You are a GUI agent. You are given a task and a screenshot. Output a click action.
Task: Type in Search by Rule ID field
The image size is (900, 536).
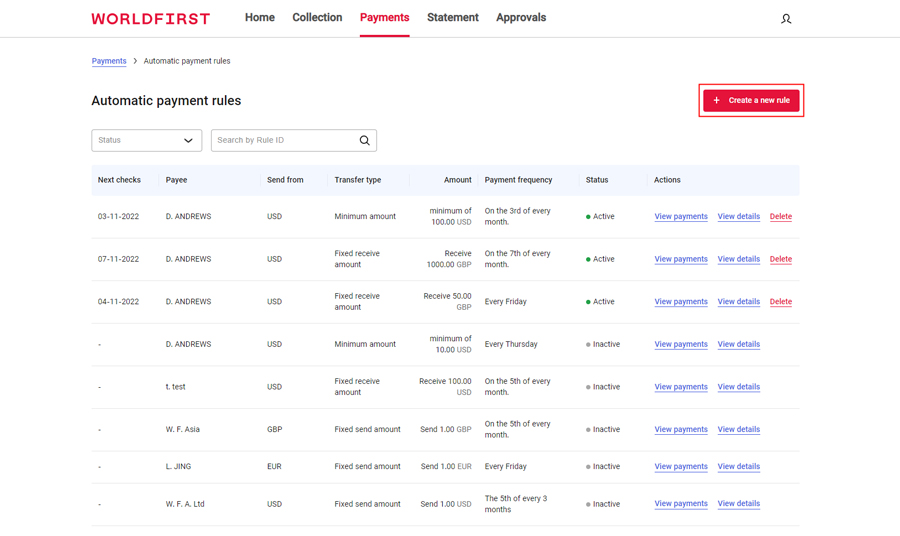(x=283, y=141)
